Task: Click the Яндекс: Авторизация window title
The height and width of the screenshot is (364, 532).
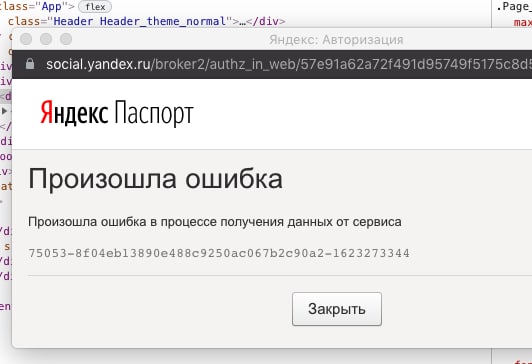Action: 336,40
